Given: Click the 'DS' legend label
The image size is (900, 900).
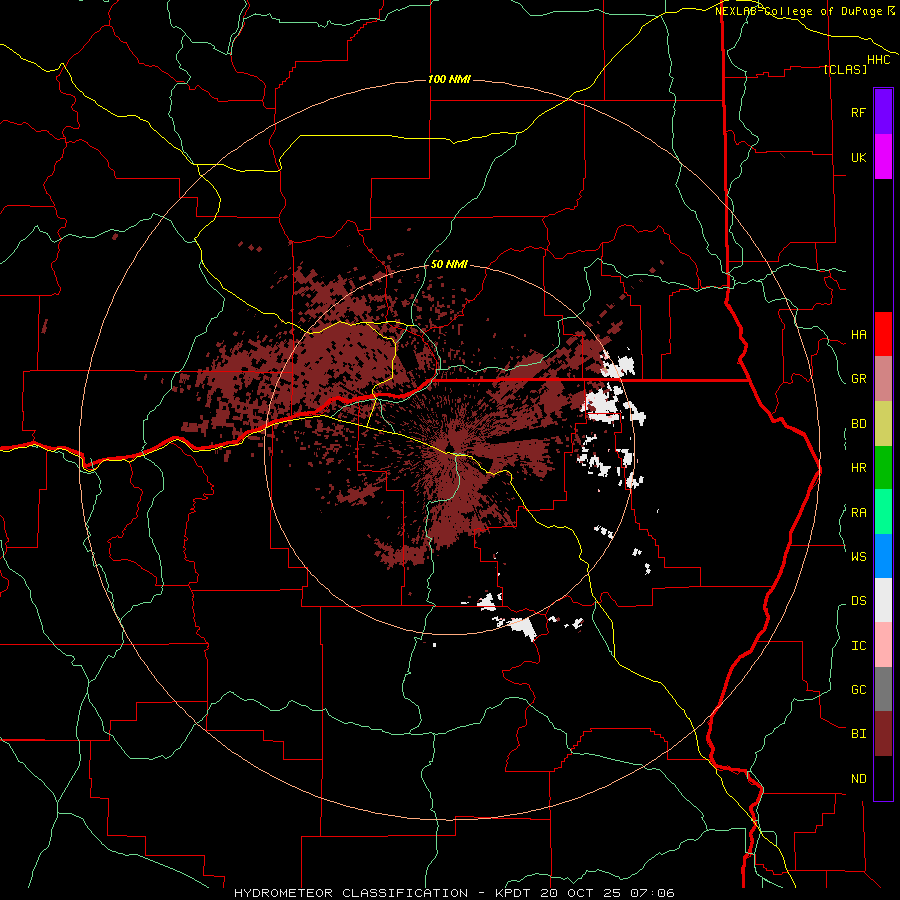Looking at the screenshot, I should coord(858,601).
